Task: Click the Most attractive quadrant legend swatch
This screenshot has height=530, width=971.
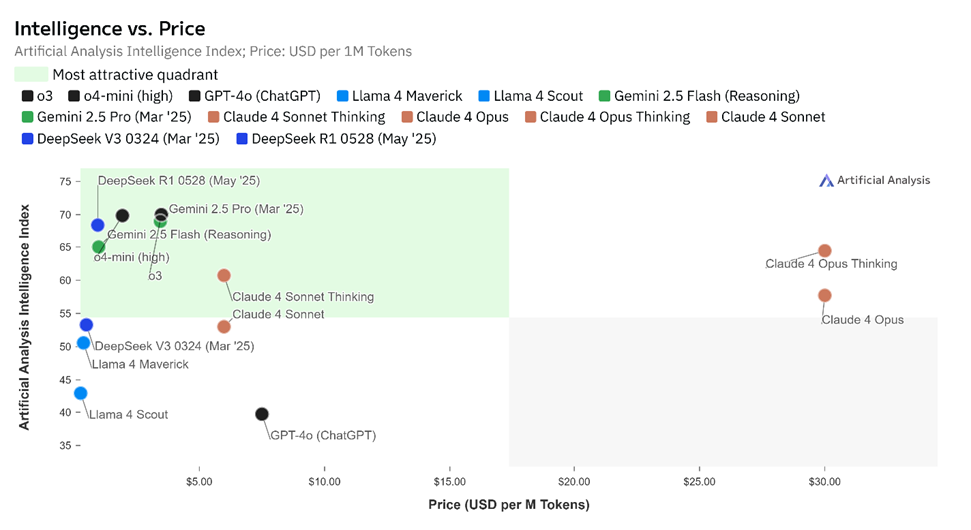Action: point(30,74)
